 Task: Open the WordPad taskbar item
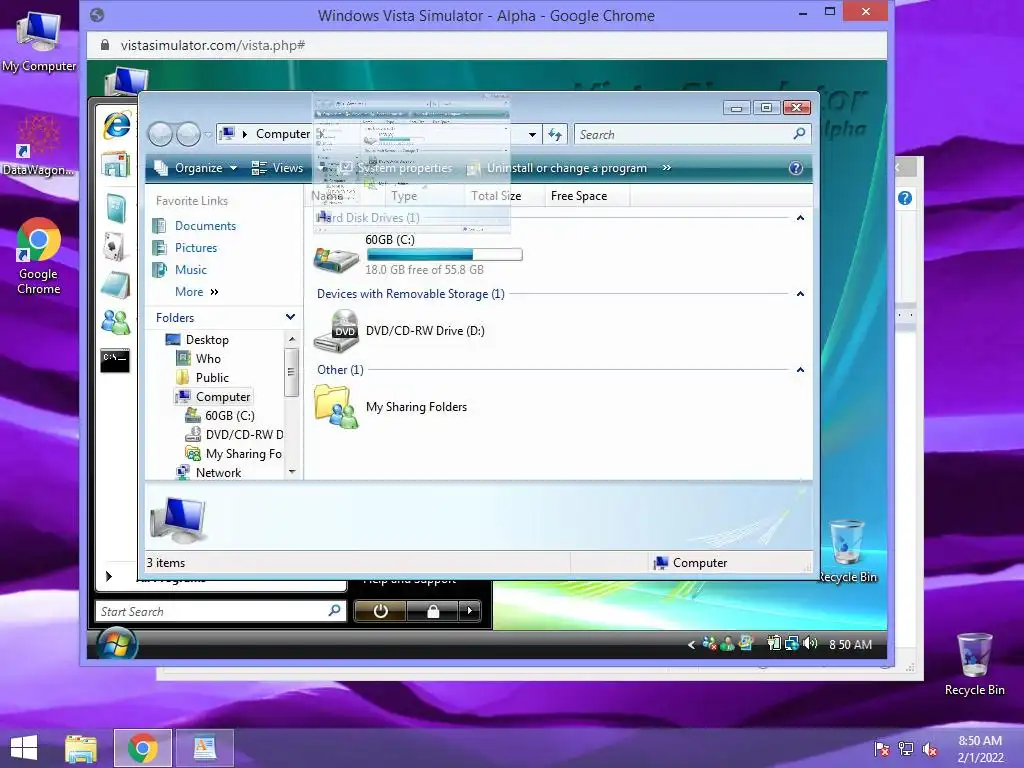(204, 748)
